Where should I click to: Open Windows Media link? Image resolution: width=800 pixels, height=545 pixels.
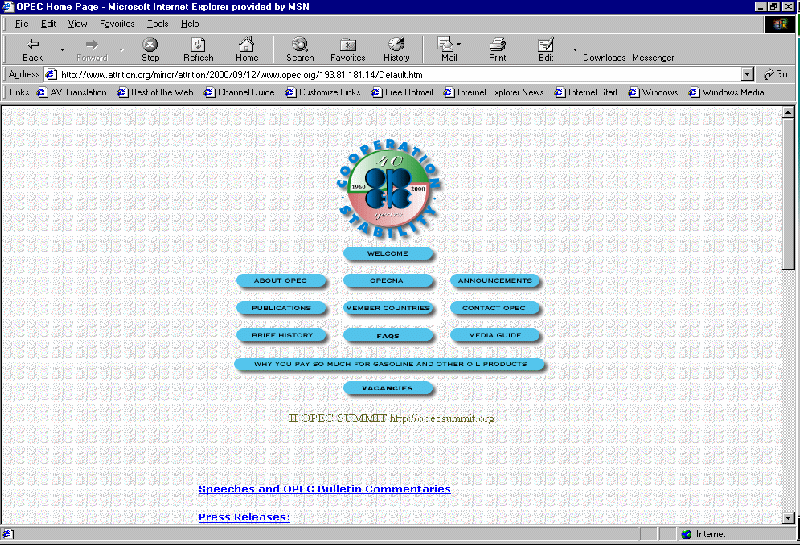[x=727, y=92]
